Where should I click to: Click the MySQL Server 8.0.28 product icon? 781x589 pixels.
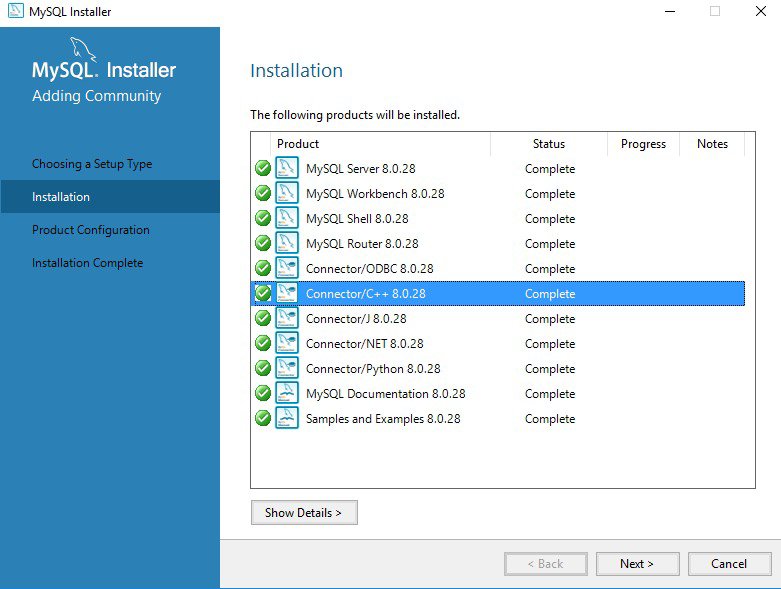click(287, 168)
